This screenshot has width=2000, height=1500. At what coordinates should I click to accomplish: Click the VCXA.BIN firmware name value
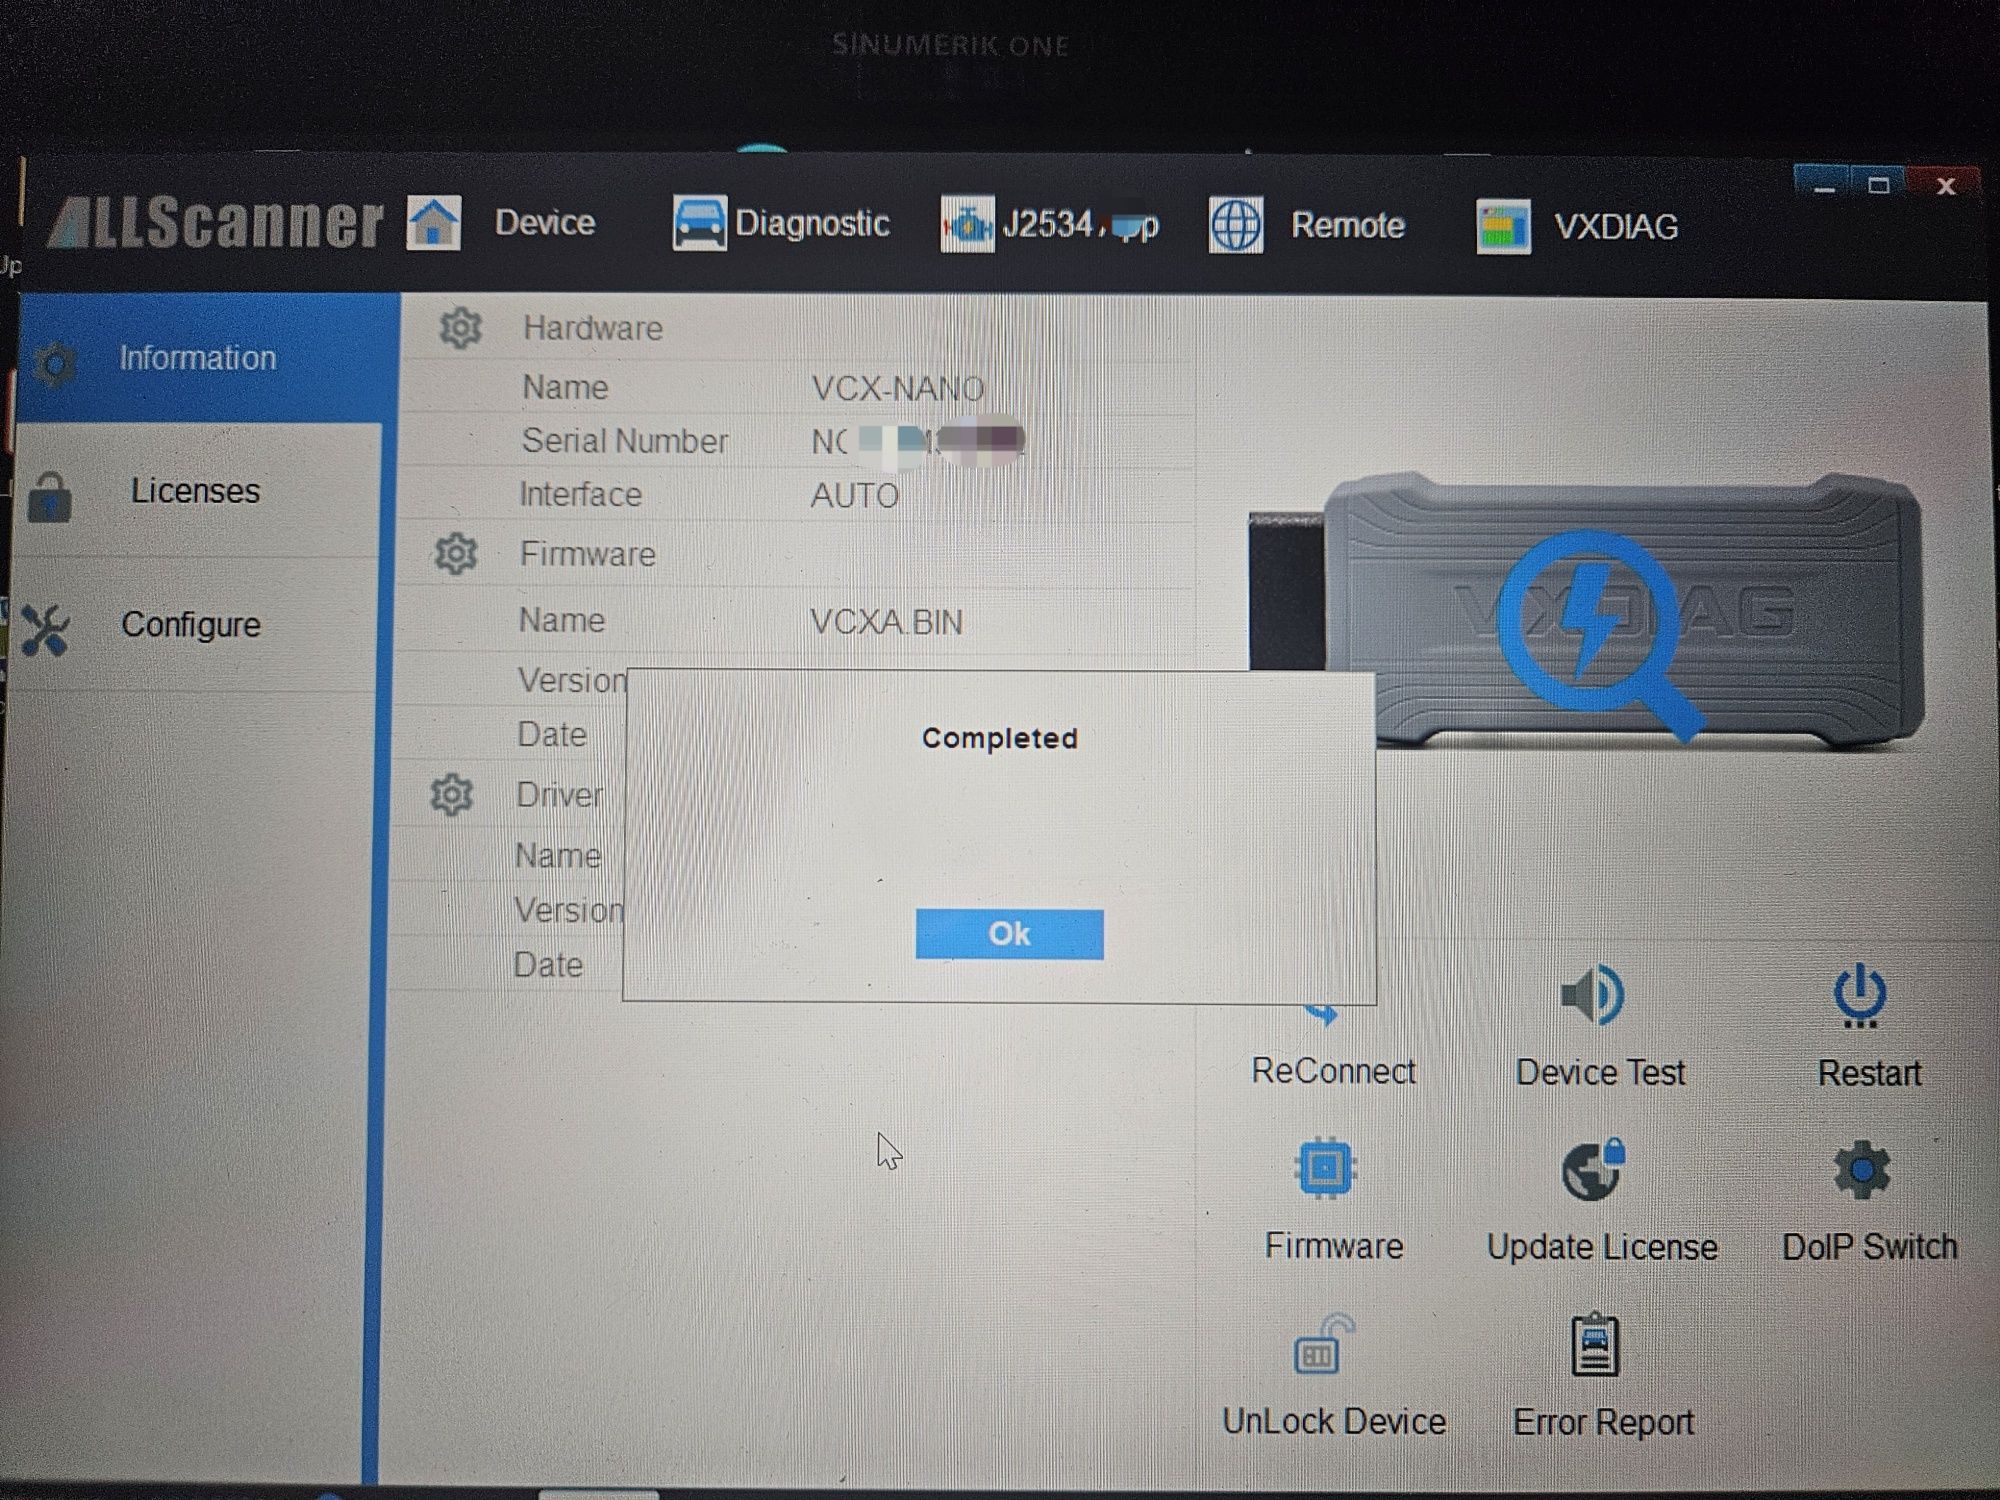tap(886, 622)
